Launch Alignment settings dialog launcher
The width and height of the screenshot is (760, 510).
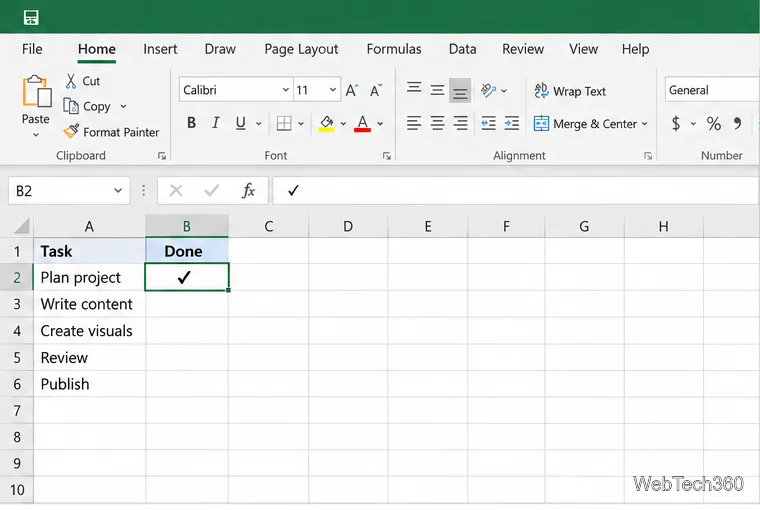click(648, 156)
